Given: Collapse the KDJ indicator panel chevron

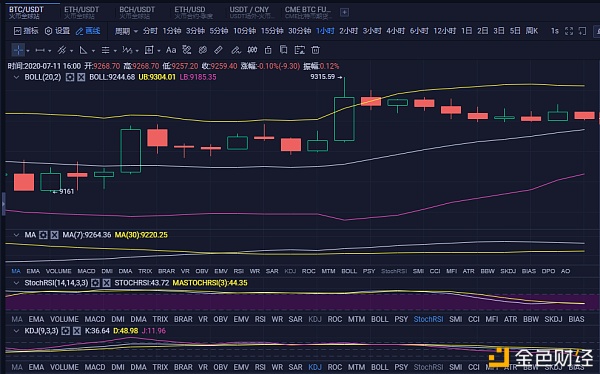Looking at the screenshot, I should click(16, 331).
